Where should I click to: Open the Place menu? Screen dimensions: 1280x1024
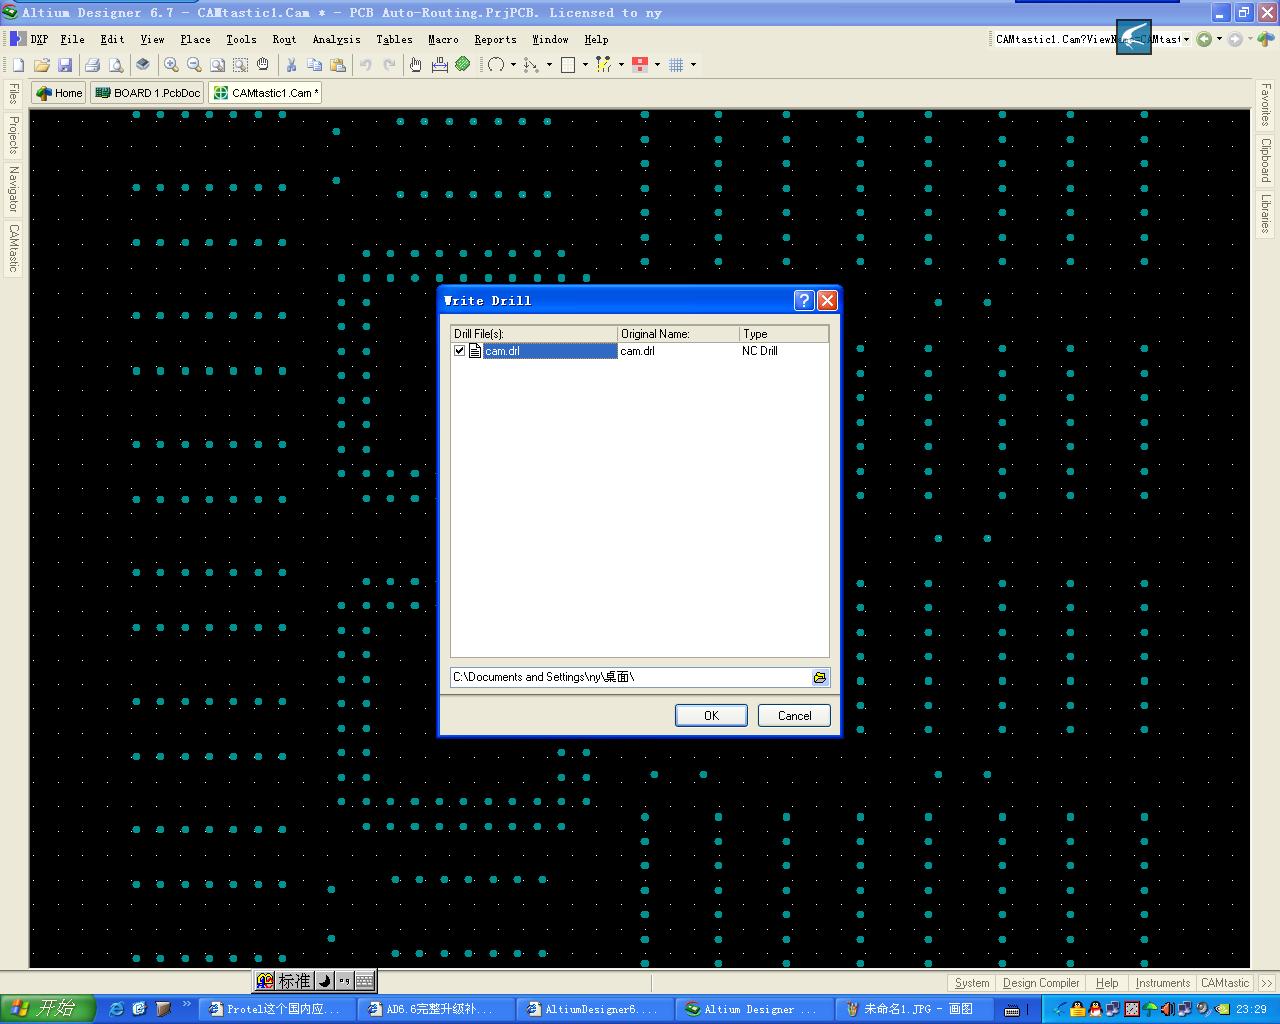coord(195,39)
